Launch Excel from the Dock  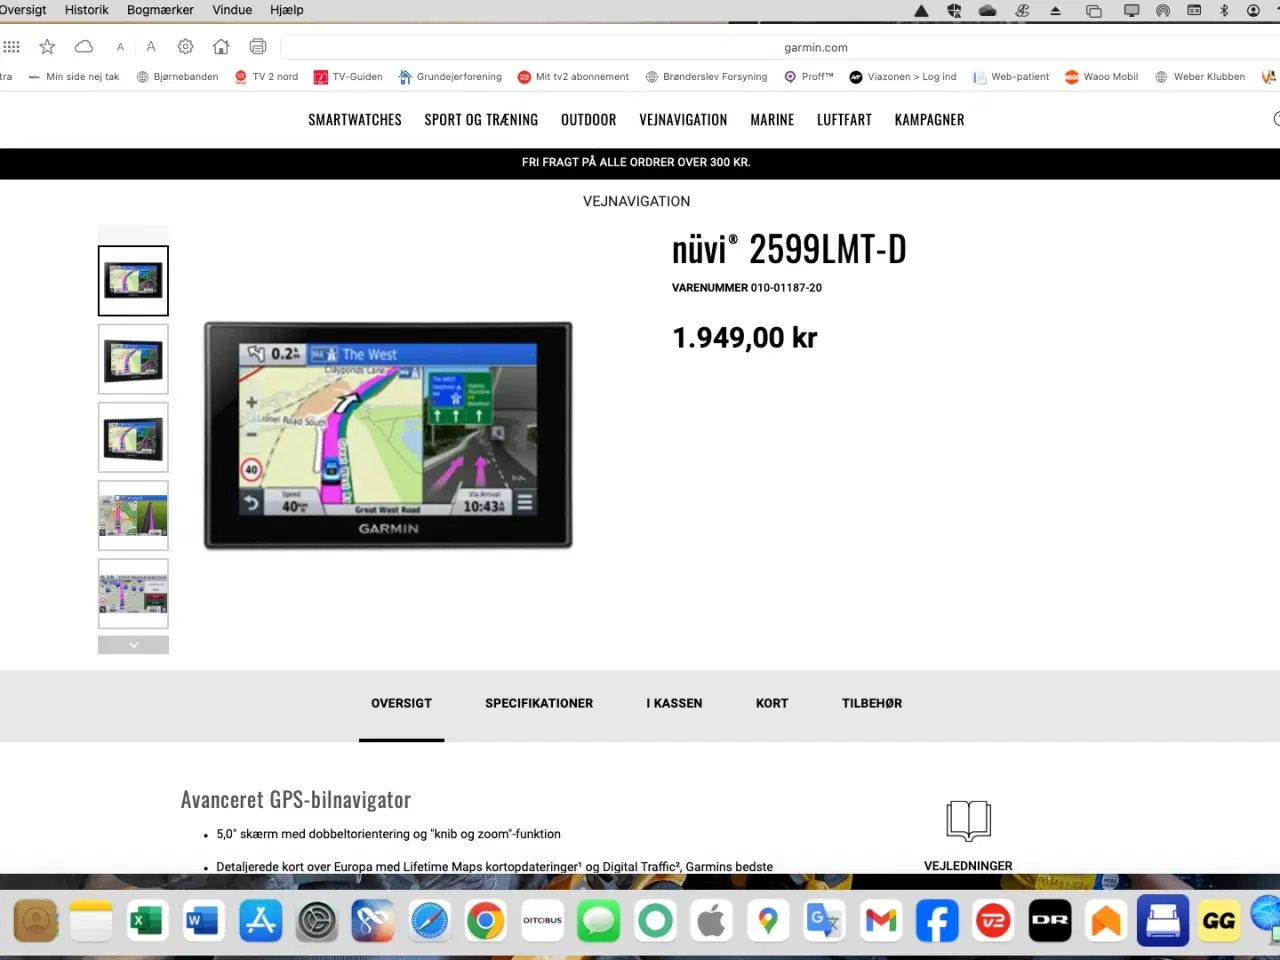147,920
